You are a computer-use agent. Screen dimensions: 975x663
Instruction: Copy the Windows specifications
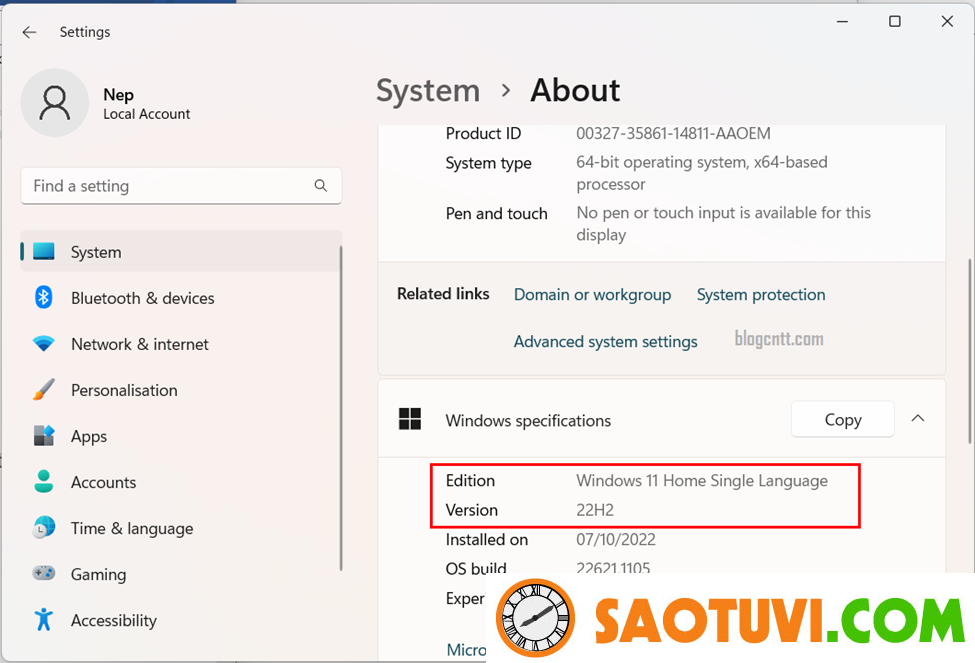[843, 419]
